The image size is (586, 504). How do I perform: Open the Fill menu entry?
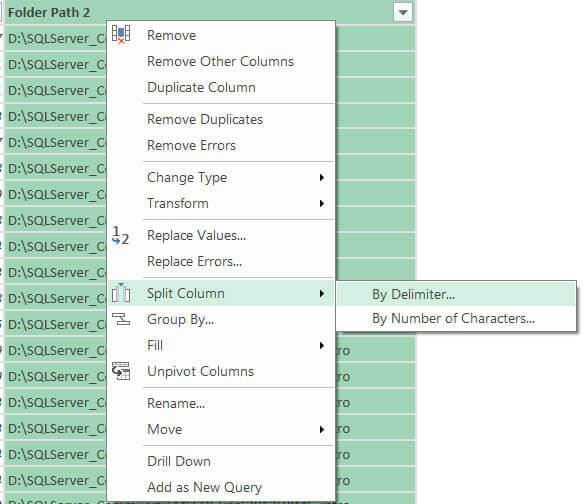click(x=221, y=345)
